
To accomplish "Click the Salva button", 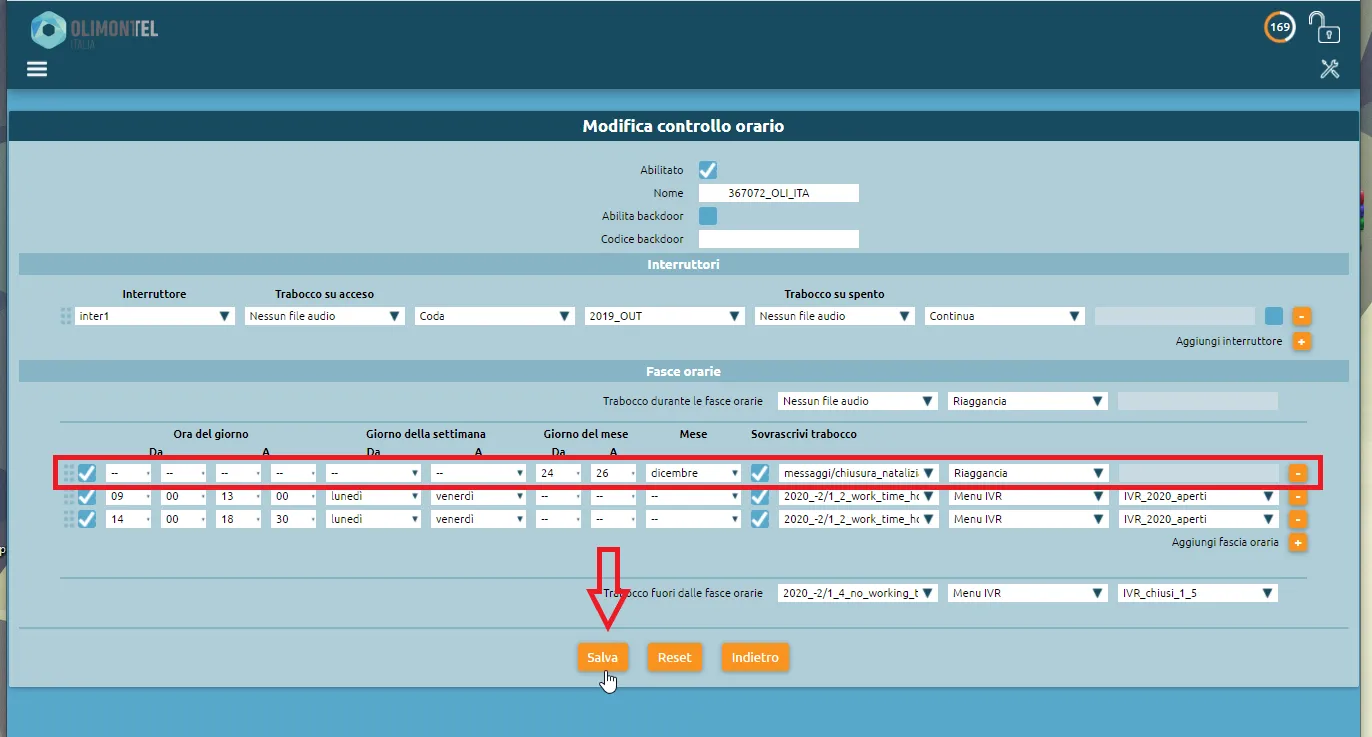I will (x=602, y=658).
